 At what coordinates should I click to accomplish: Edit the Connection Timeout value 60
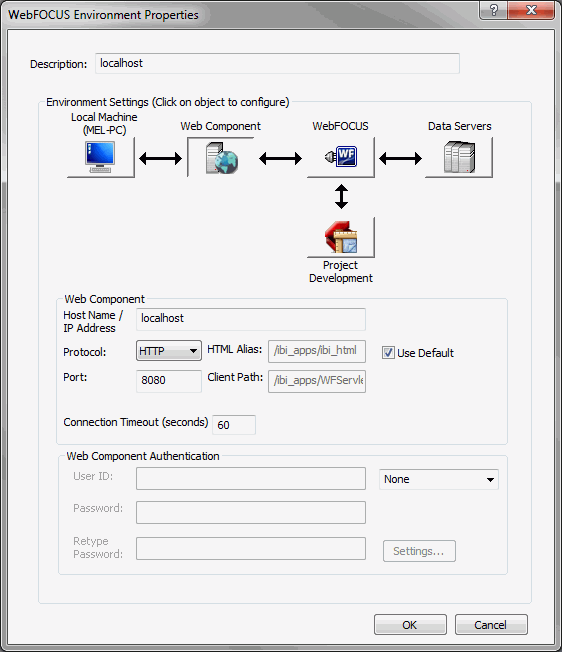pyautogui.click(x=234, y=425)
